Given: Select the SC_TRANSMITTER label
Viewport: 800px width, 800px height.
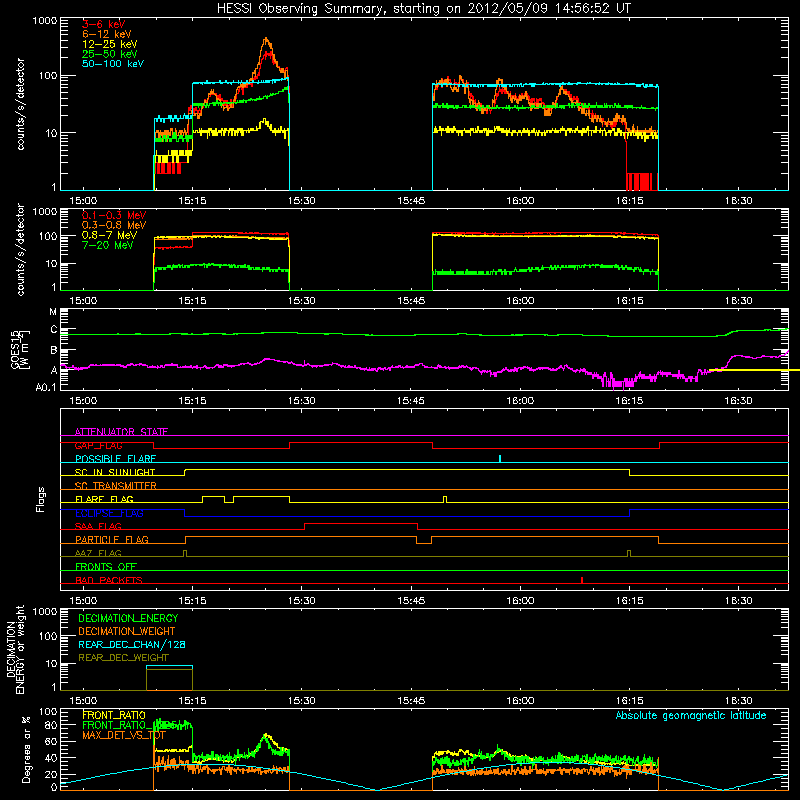Looking at the screenshot, I should (116, 486).
